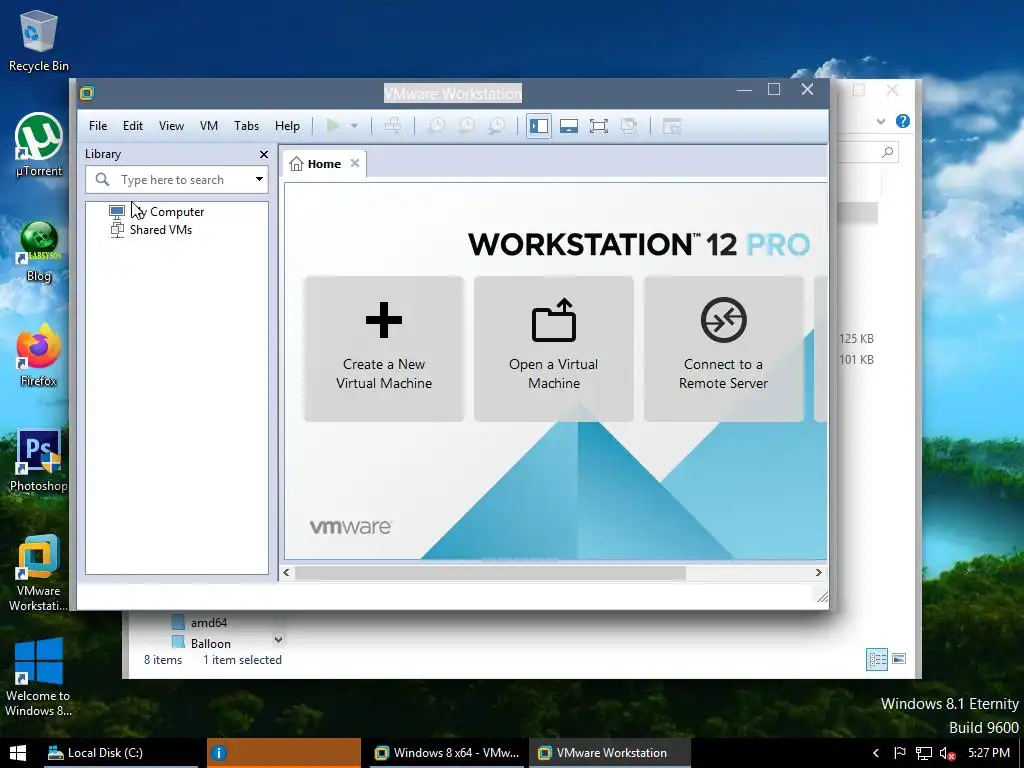
Task: Open the library search dropdown arrow
Action: point(259,179)
